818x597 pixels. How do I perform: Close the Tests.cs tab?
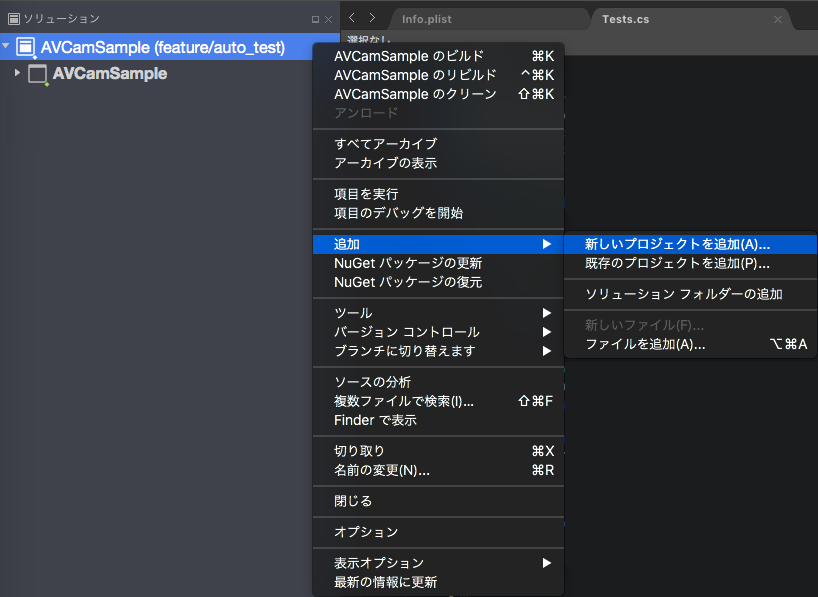pyautogui.click(x=777, y=19)
